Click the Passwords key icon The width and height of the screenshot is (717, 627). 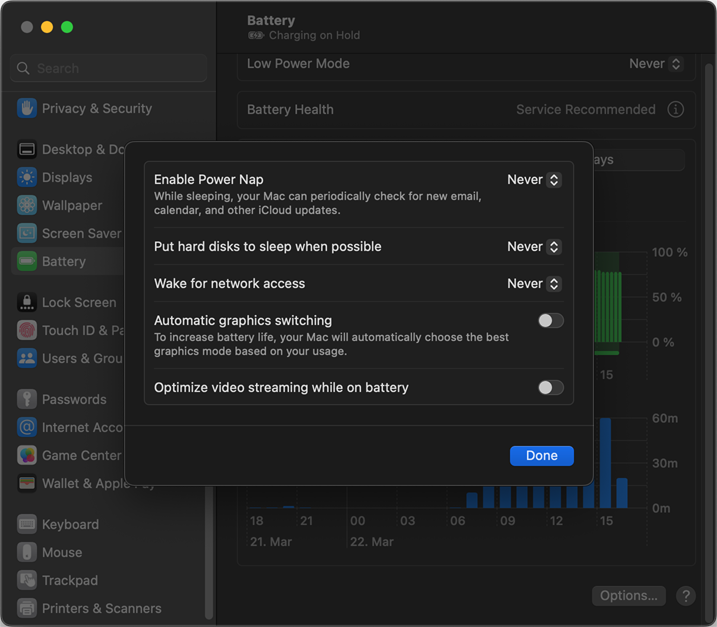[27, 399]
